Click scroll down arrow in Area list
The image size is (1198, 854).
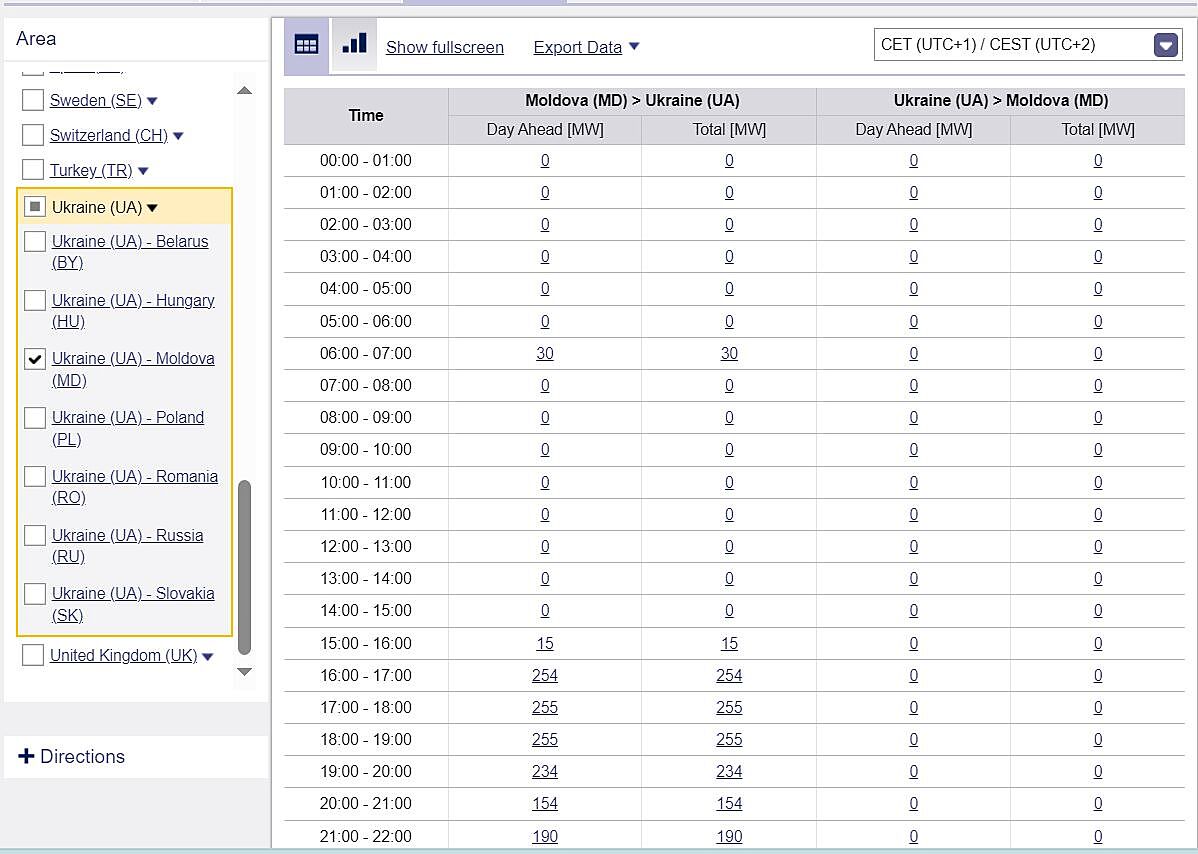tap(244, 672)
